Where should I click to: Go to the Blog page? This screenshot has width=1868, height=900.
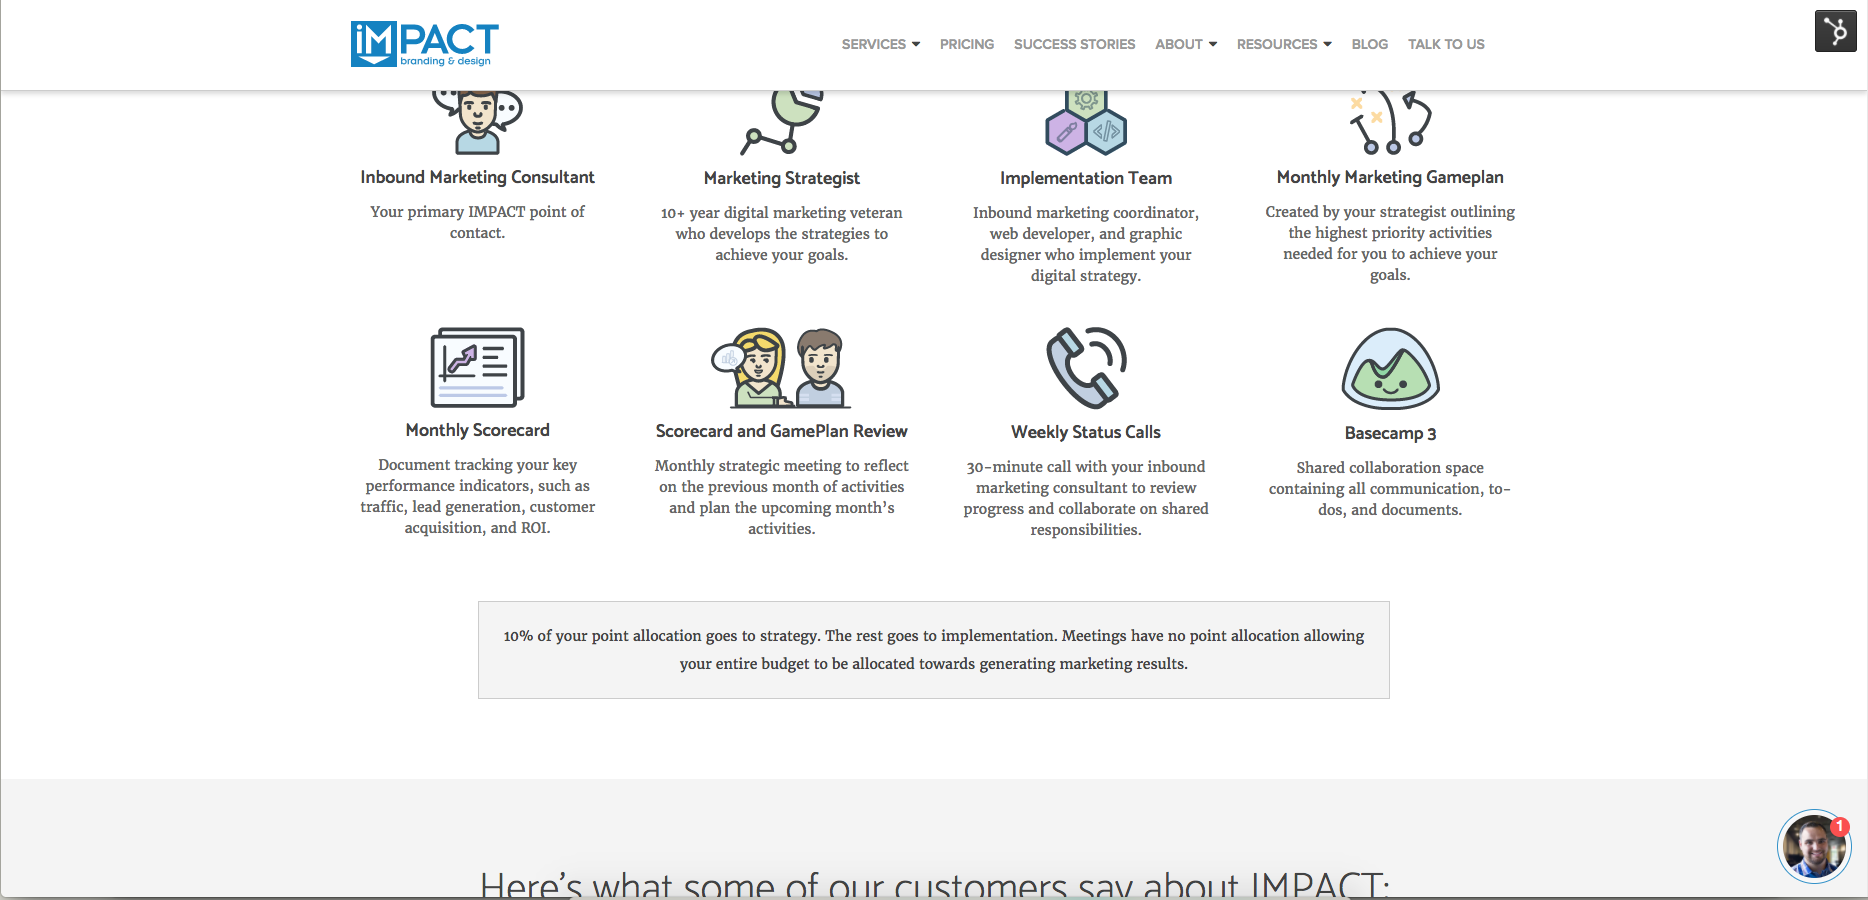point(1369,44)
